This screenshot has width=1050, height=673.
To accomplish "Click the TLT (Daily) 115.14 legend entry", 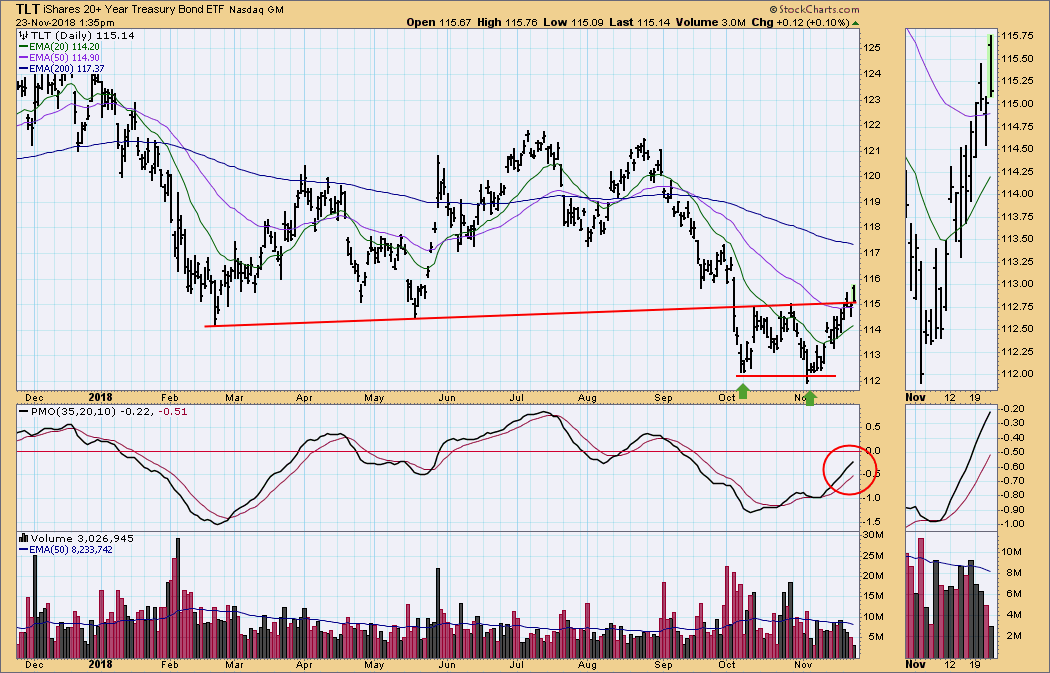I will click(x=81, y=35).
